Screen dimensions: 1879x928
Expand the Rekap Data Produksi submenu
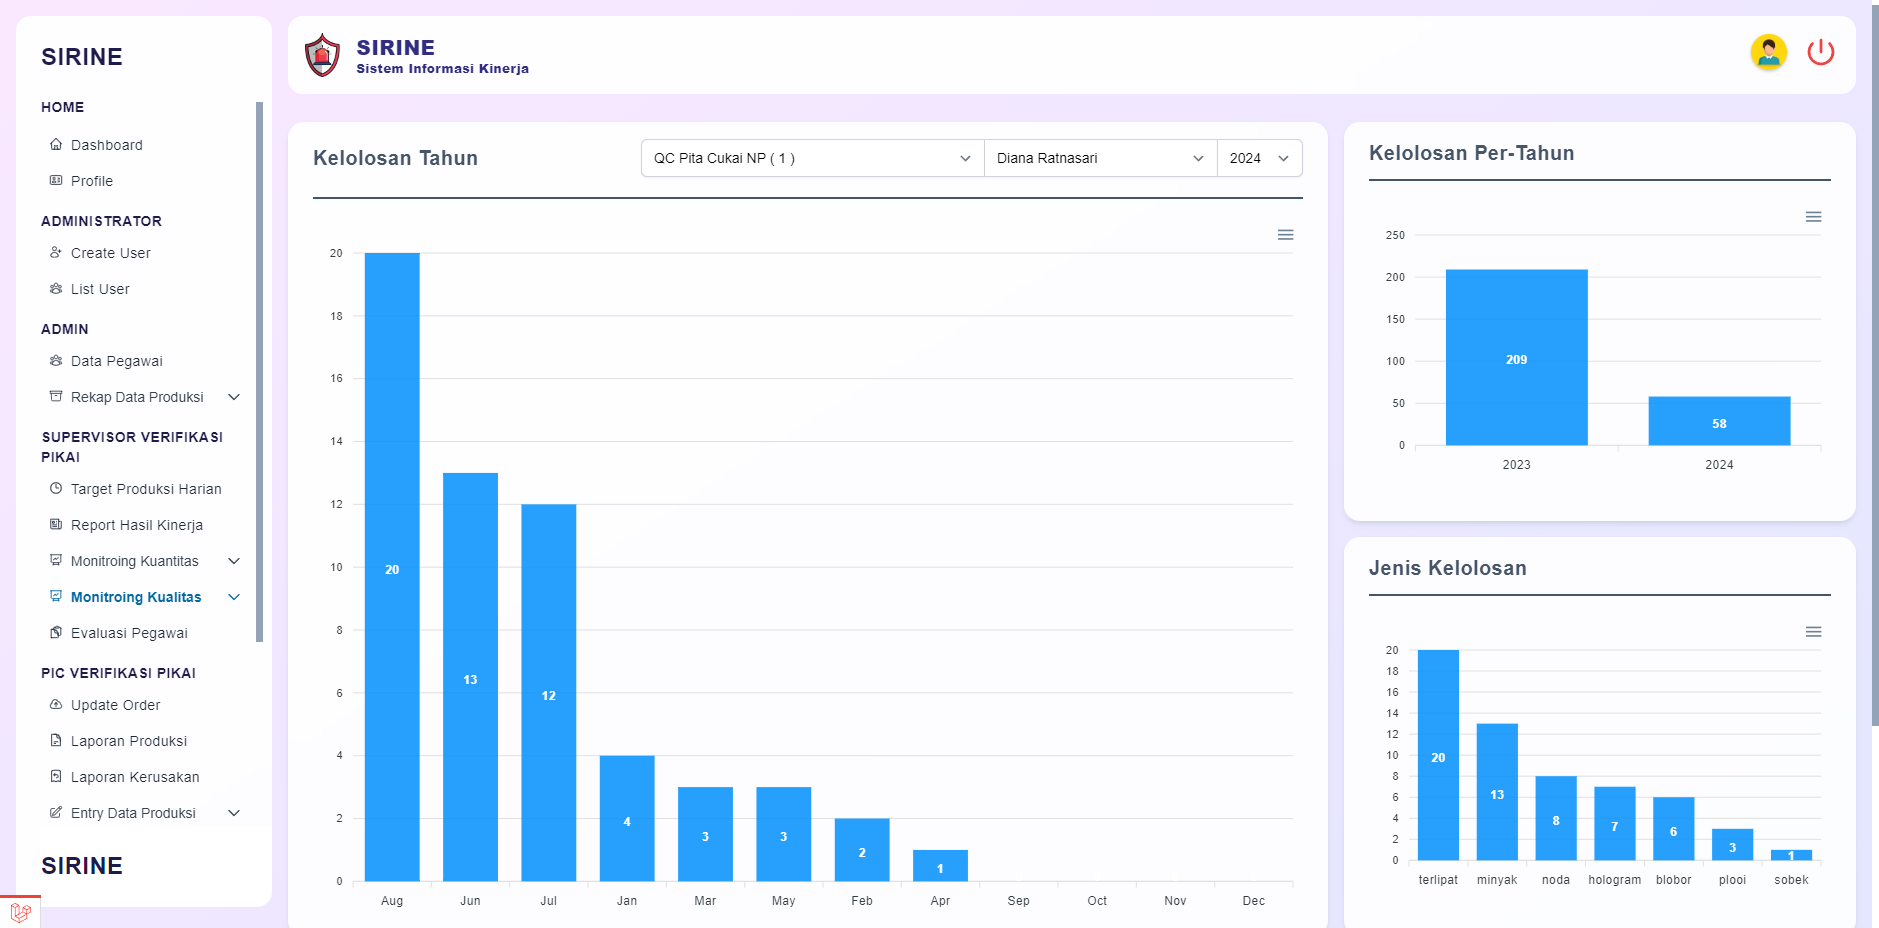234,397
